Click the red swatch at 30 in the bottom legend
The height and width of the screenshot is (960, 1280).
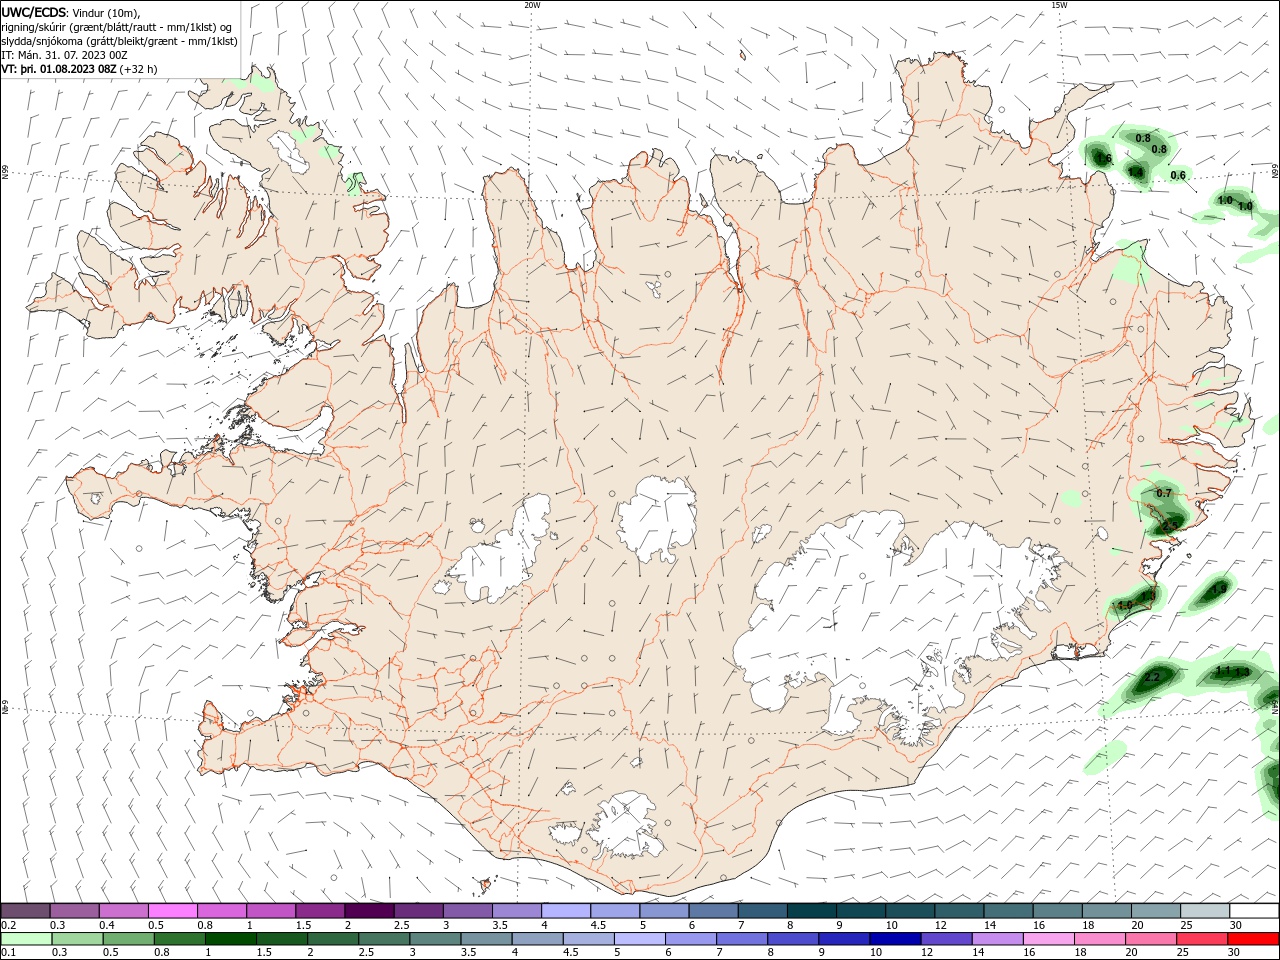[x=1254, y=939]
